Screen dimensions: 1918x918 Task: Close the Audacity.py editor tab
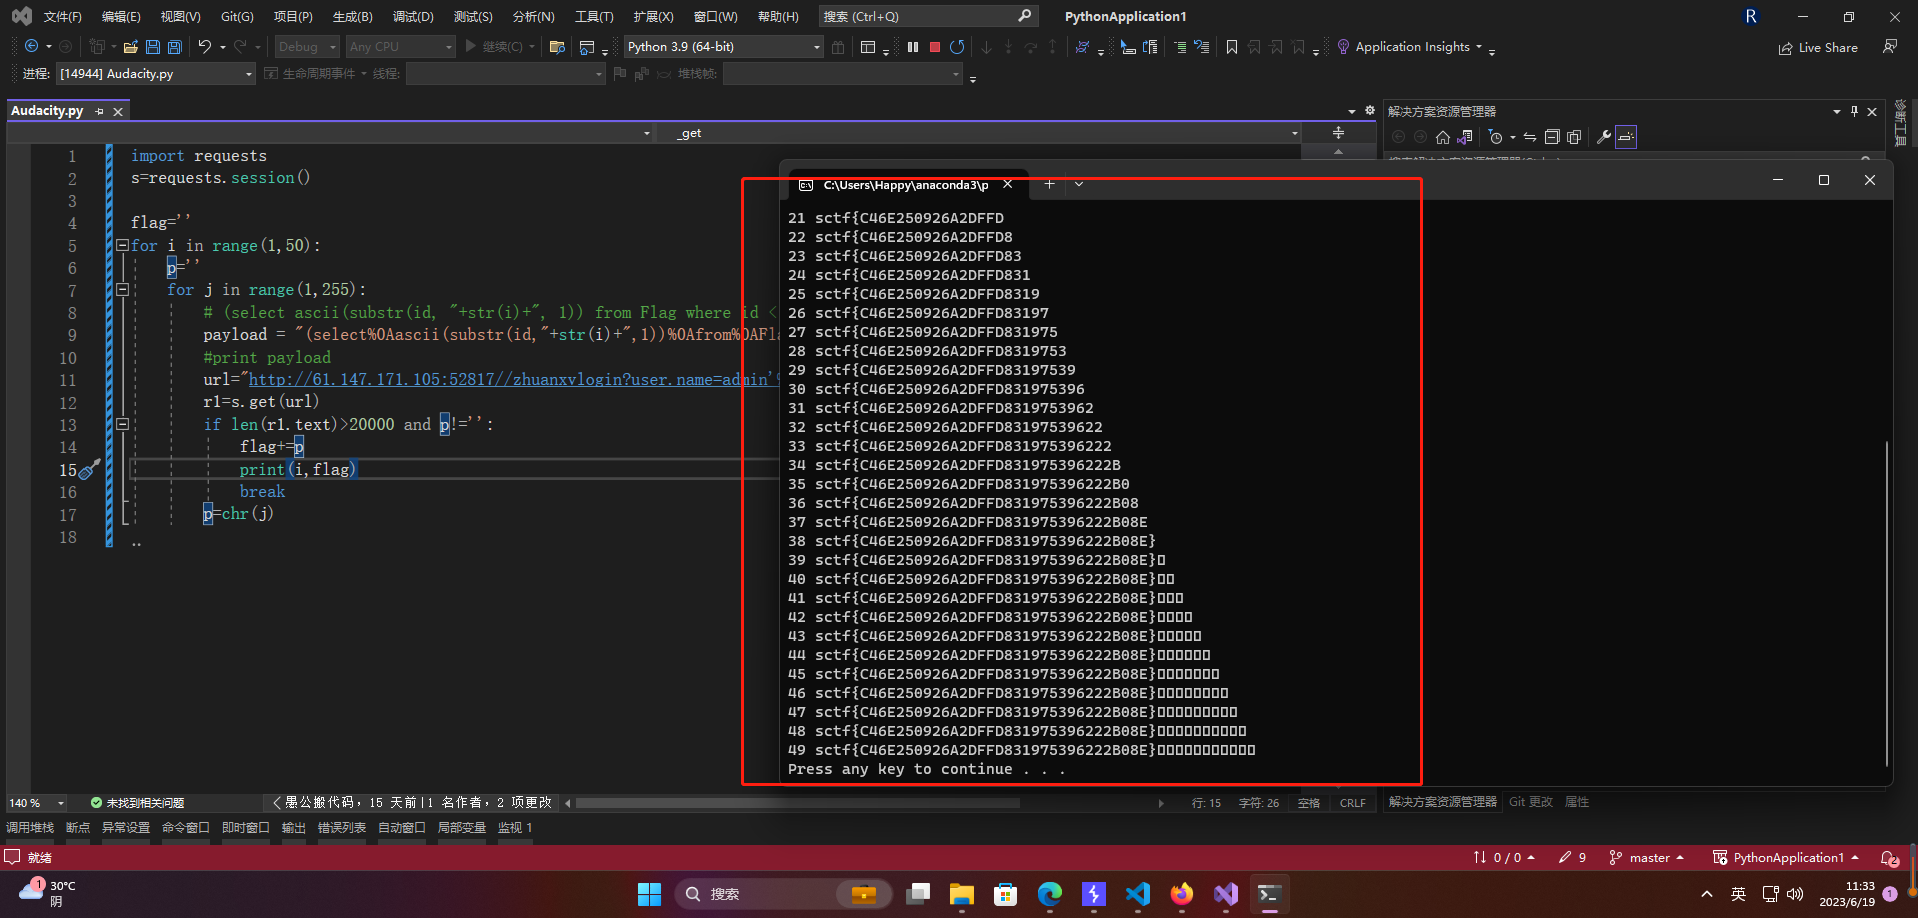tap(118, 112)
